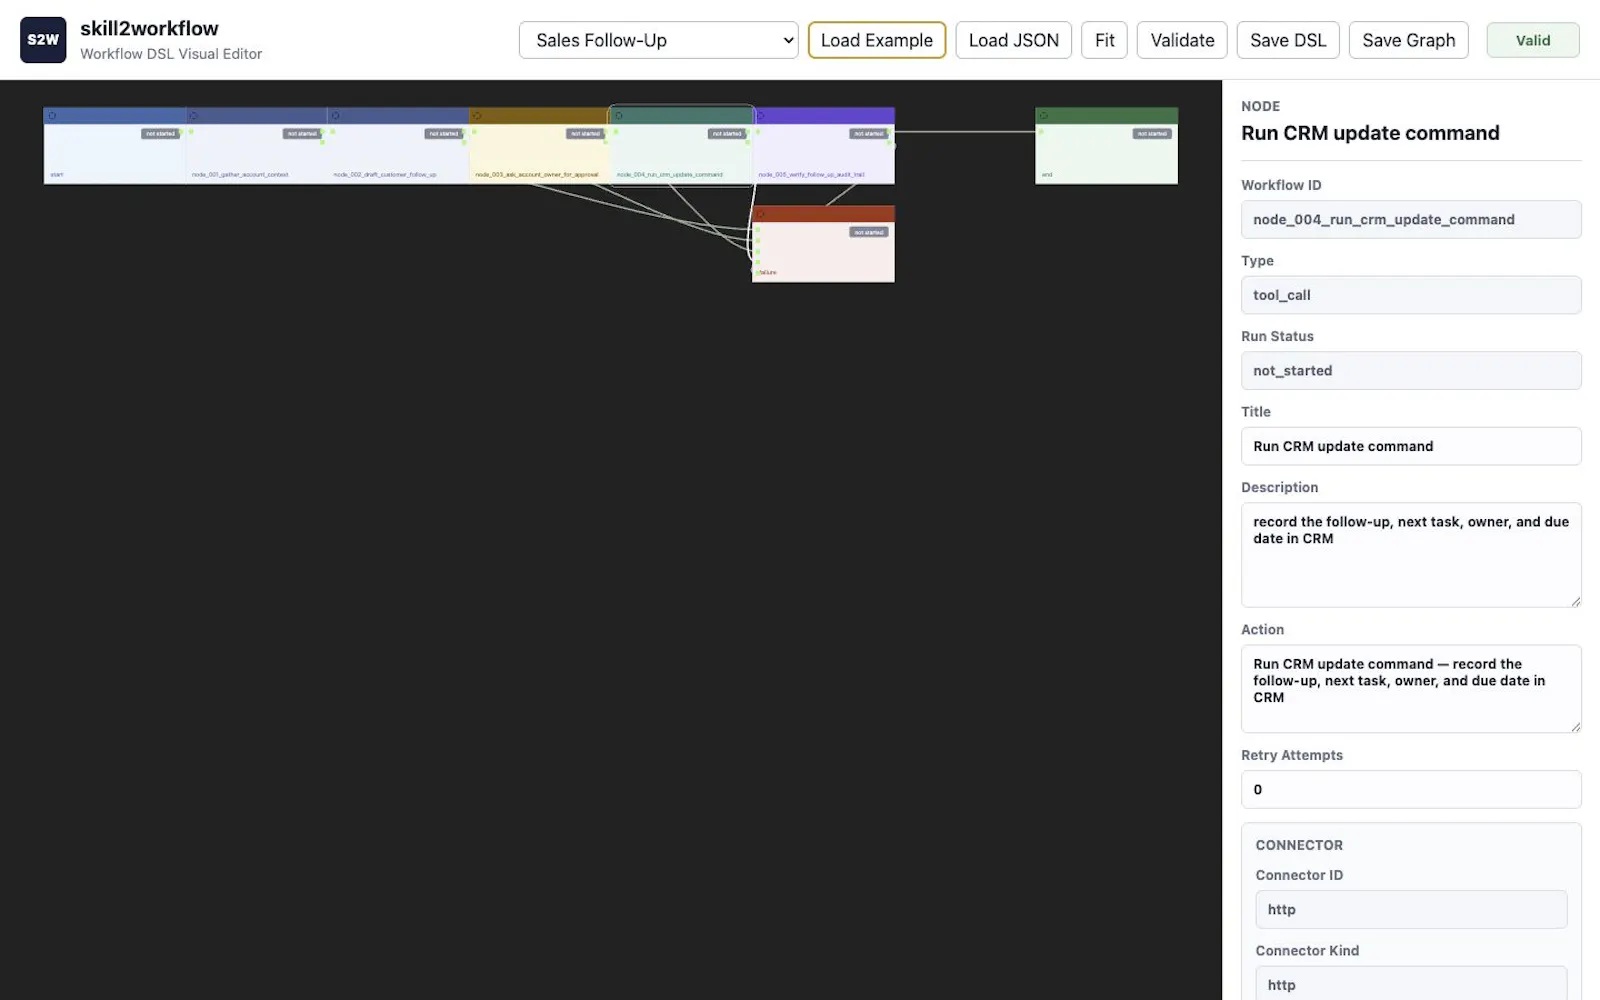This screenshot has height=1000, width=1600.
Task: Select the node_003_ask_account_owner_for_approval label
Action: [537, 175]
